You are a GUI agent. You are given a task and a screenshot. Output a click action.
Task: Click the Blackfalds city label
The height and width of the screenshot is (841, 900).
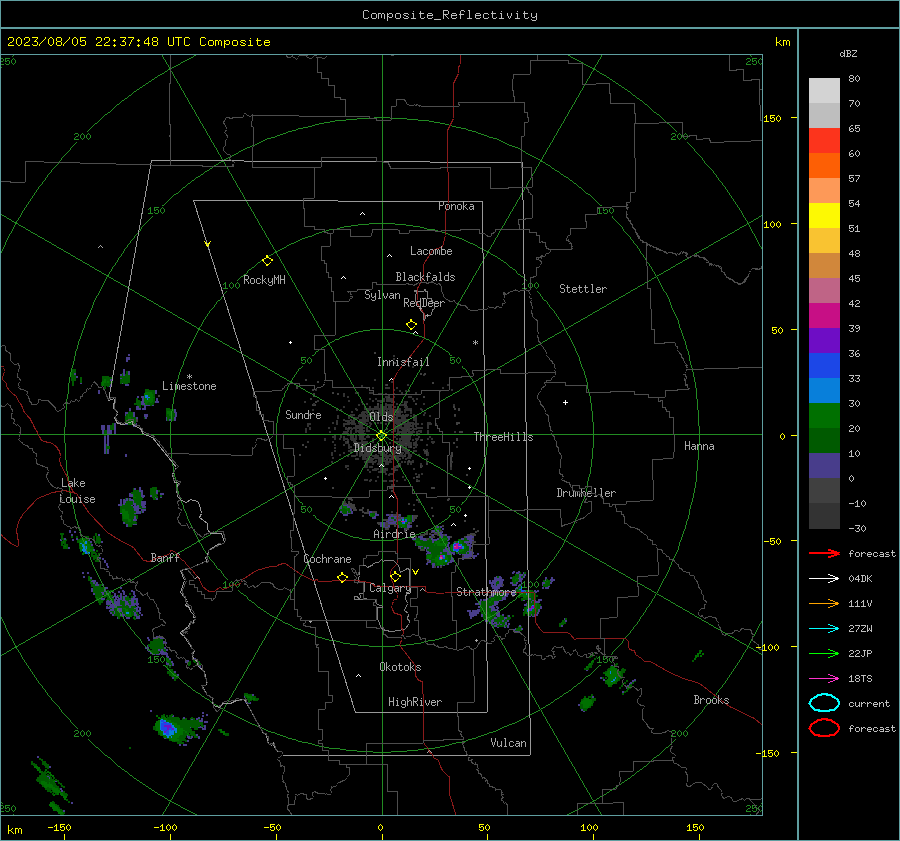pyautogui.click(x=425, y=277)
